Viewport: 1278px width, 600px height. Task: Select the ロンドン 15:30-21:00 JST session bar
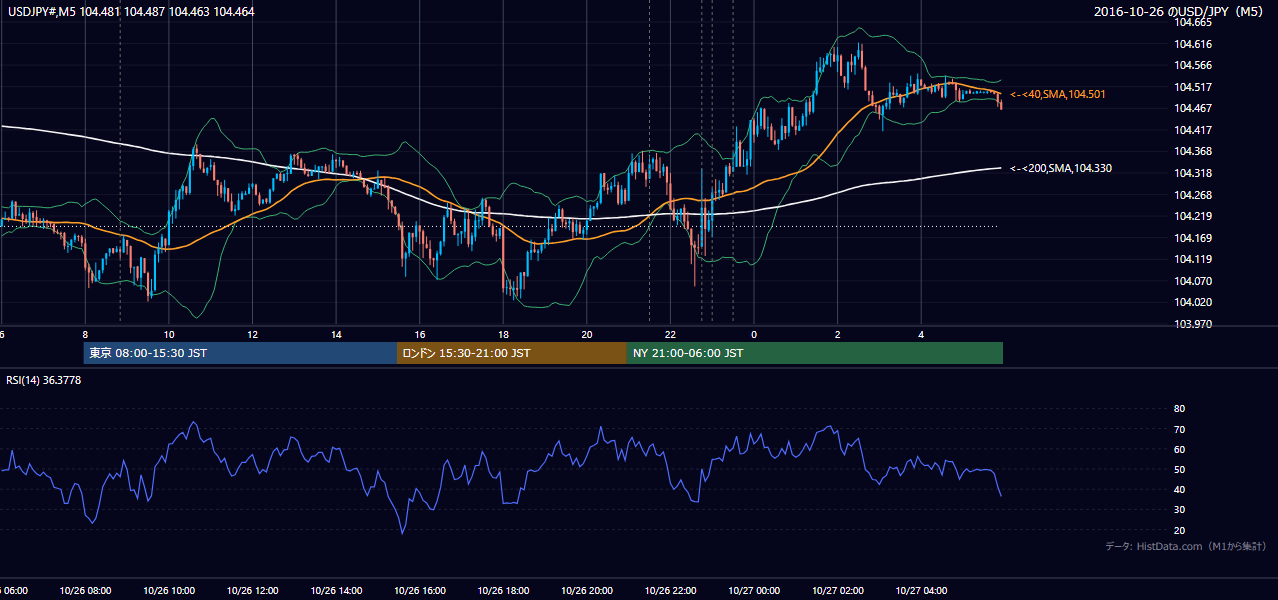tap(512, 353)
